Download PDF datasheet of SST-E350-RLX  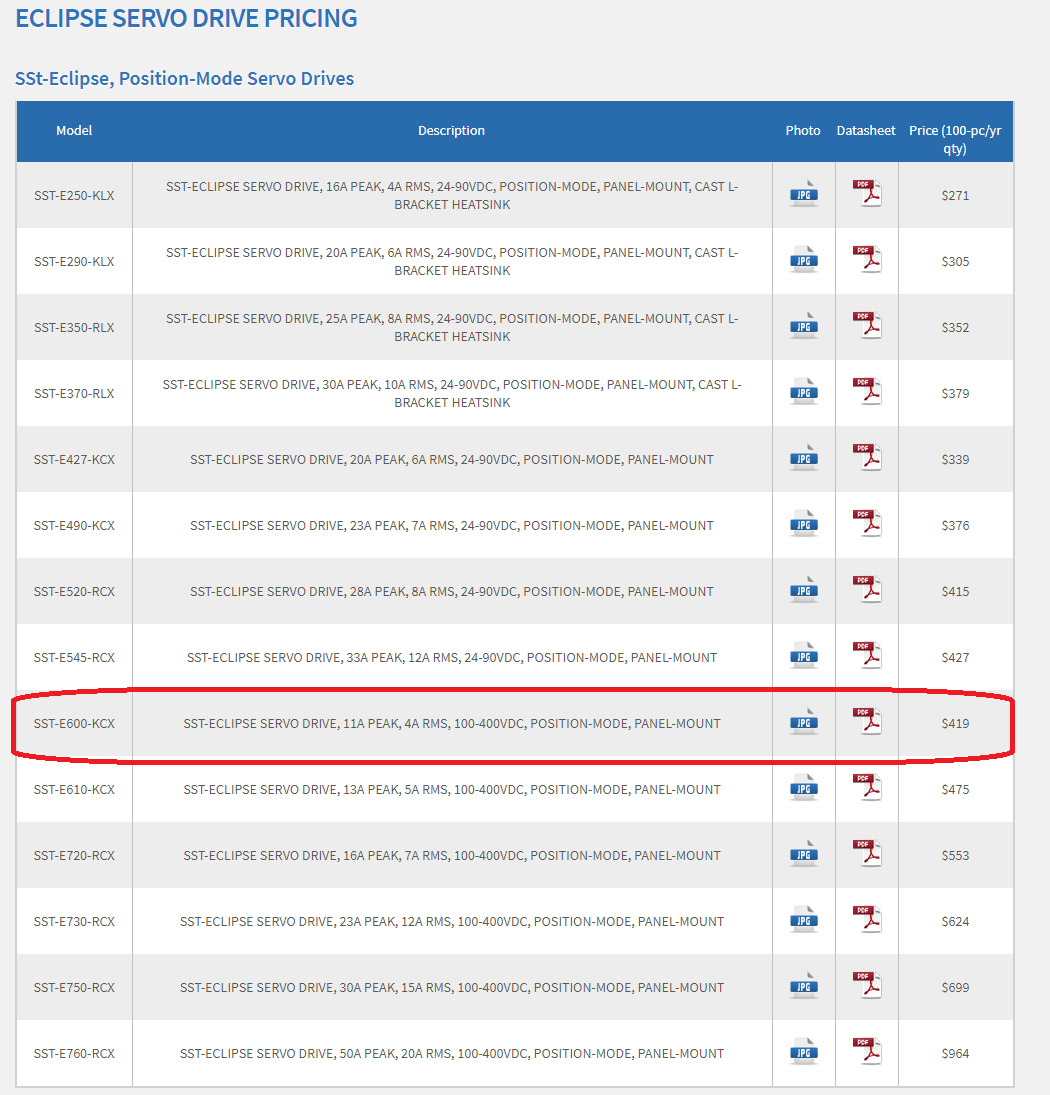[867, 325]
